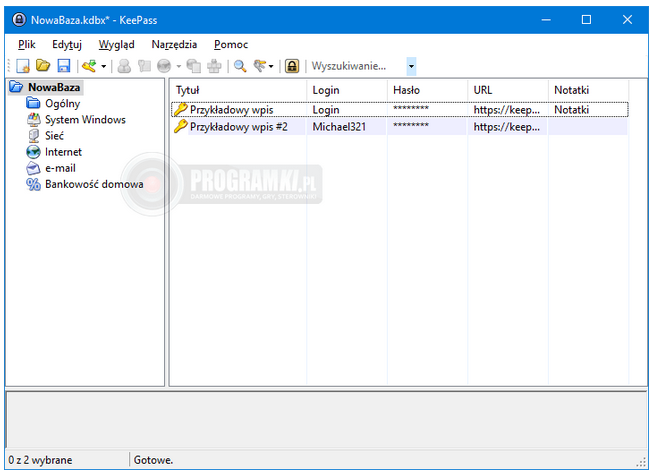Click the window resize grip corner
This screenshot has width=654, height=474.
point(641,461)
